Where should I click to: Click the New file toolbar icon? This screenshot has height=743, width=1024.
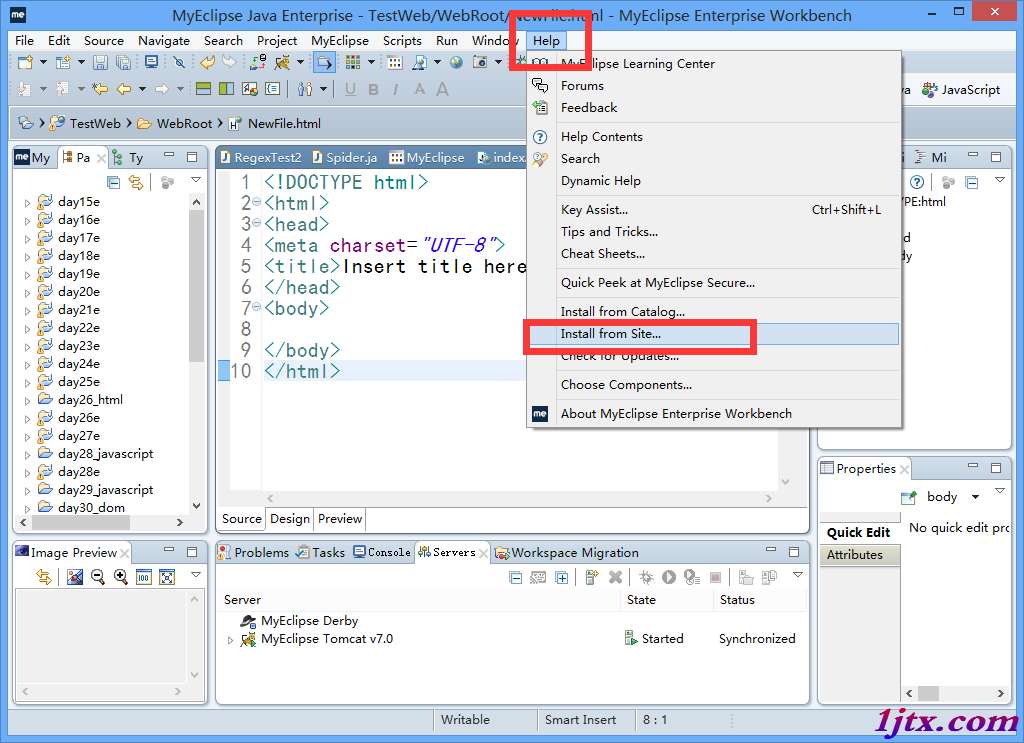click(25, 62)
